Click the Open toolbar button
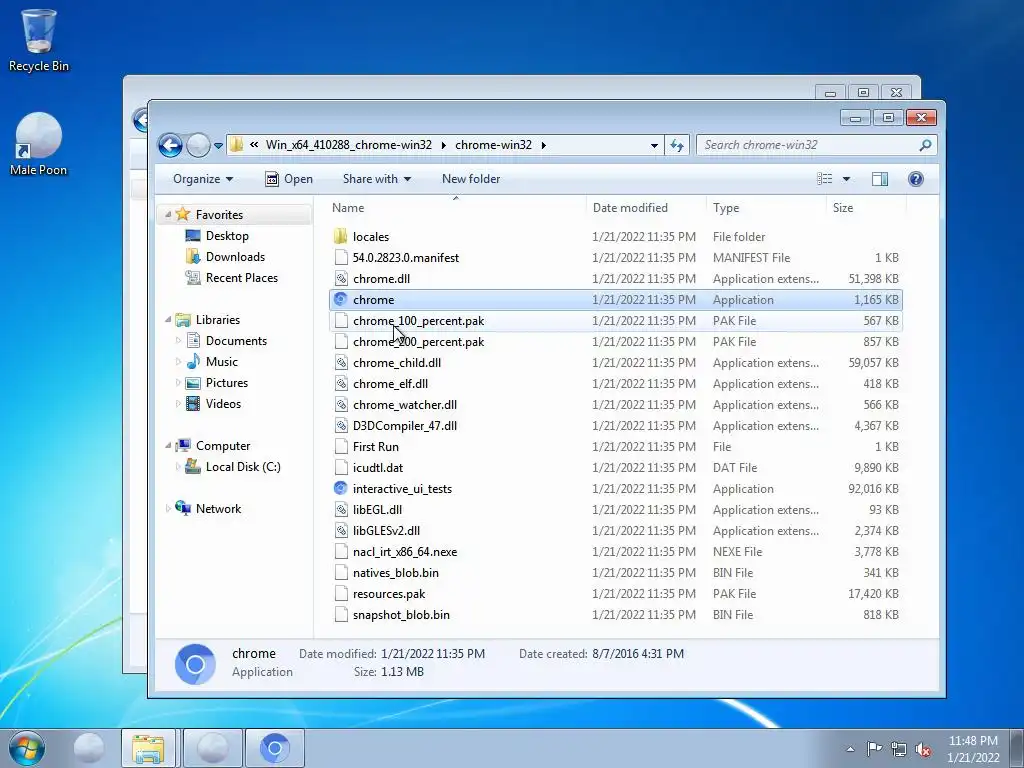Image resolution: width=1024 pixels, height=768 pixels. click(x=289, y=179)
